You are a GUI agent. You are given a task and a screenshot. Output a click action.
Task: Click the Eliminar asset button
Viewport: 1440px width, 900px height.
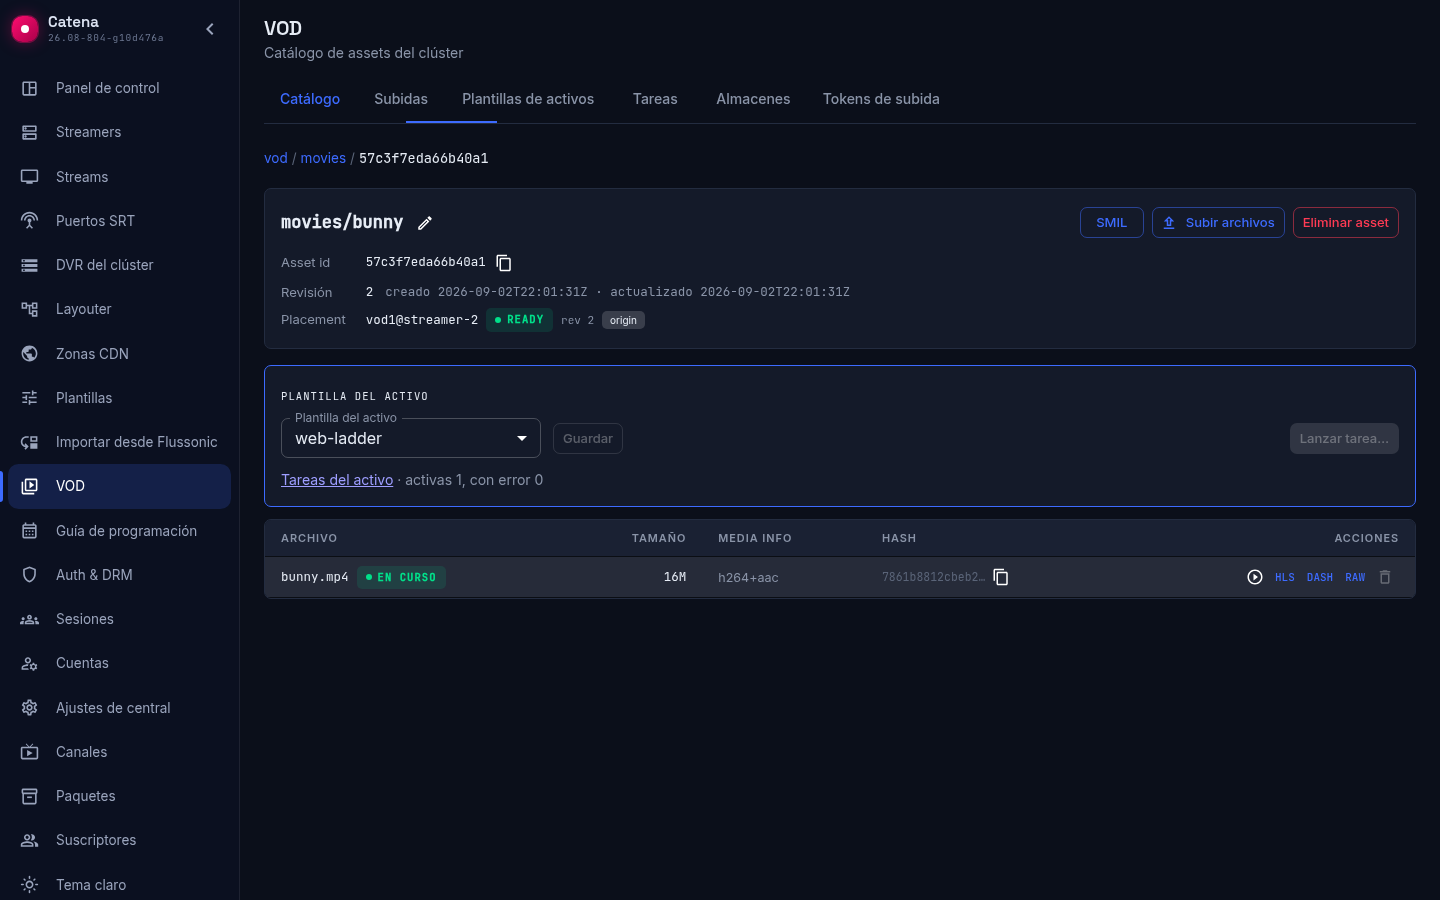click(1346, 223)
